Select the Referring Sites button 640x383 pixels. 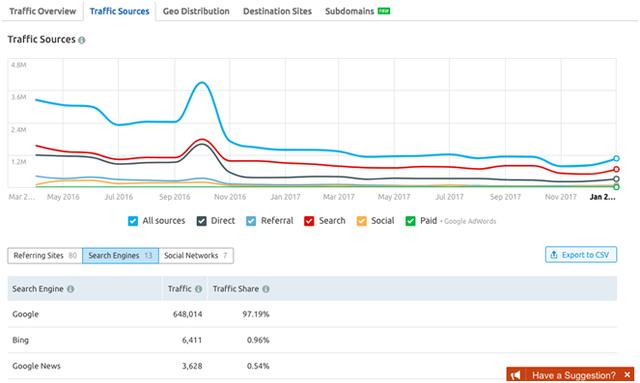pos(45,256)
